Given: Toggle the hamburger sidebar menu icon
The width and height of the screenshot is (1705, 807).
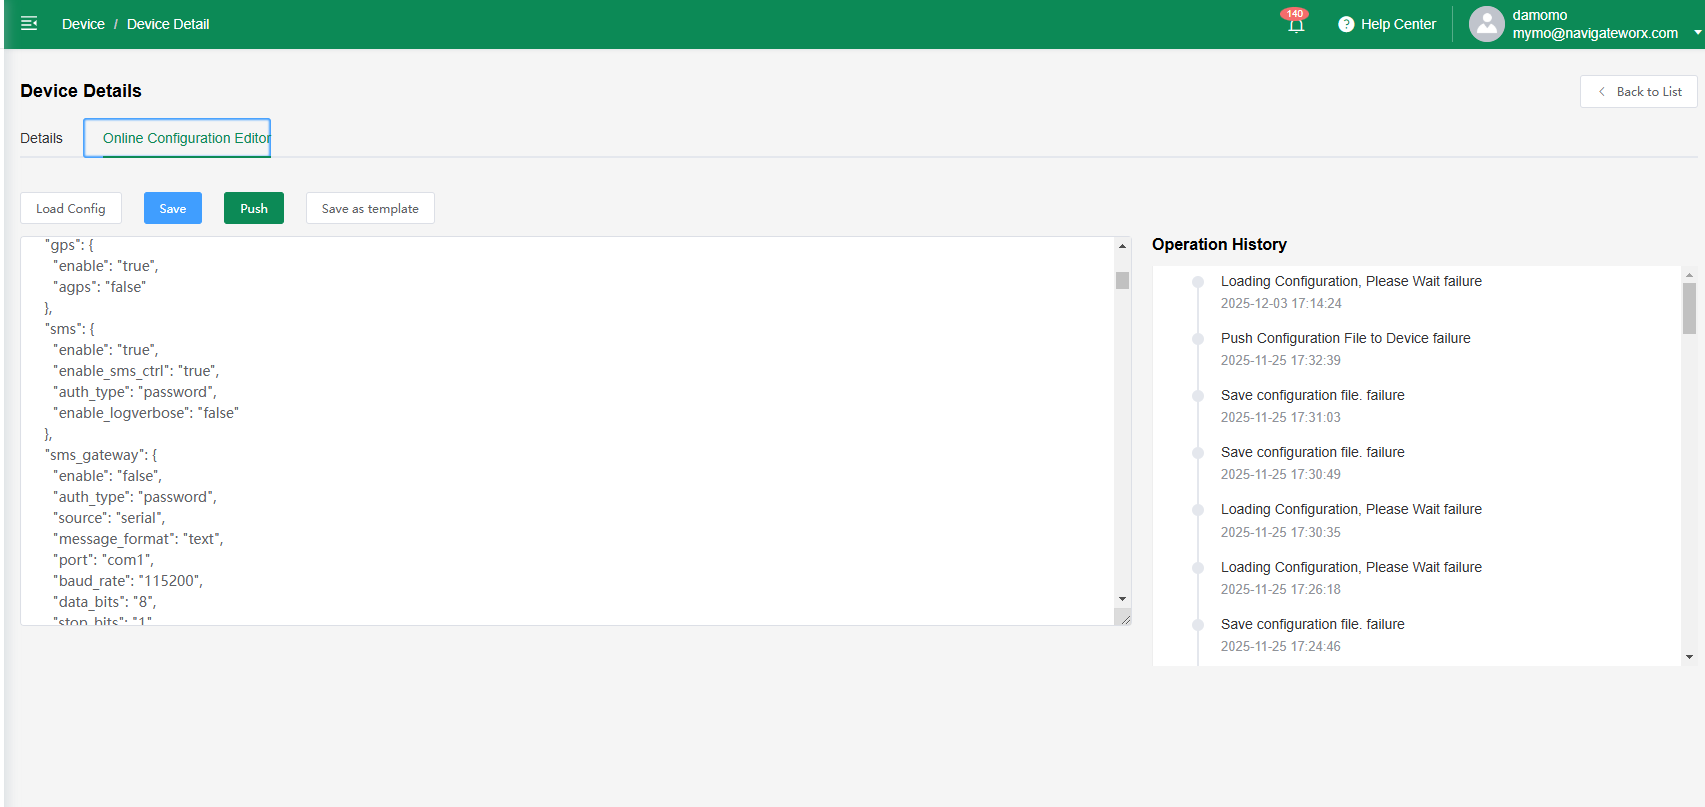Looking at the screenshot, I should (x=29, y=23).
